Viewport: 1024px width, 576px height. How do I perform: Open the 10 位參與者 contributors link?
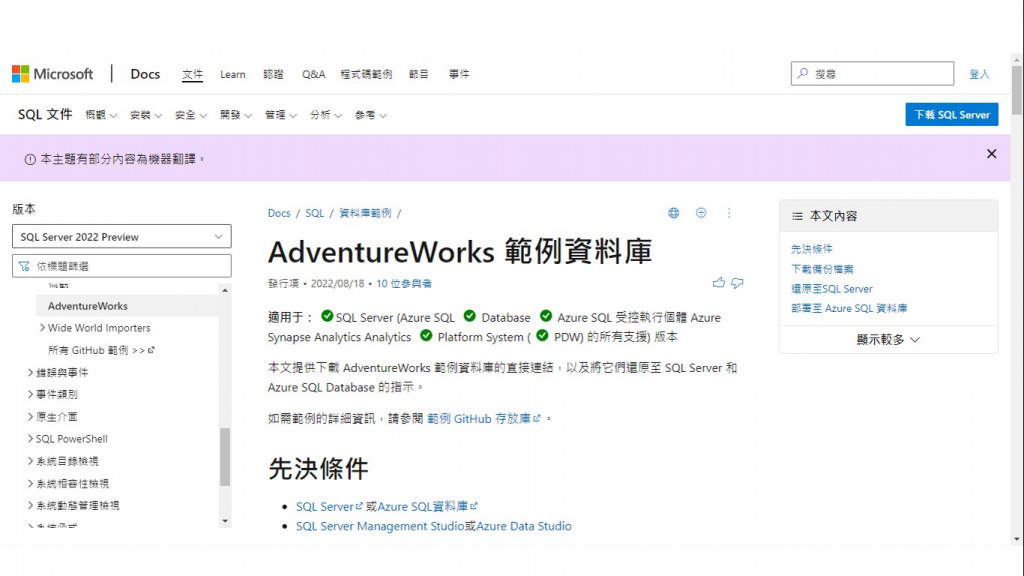[x=404, y=283]
